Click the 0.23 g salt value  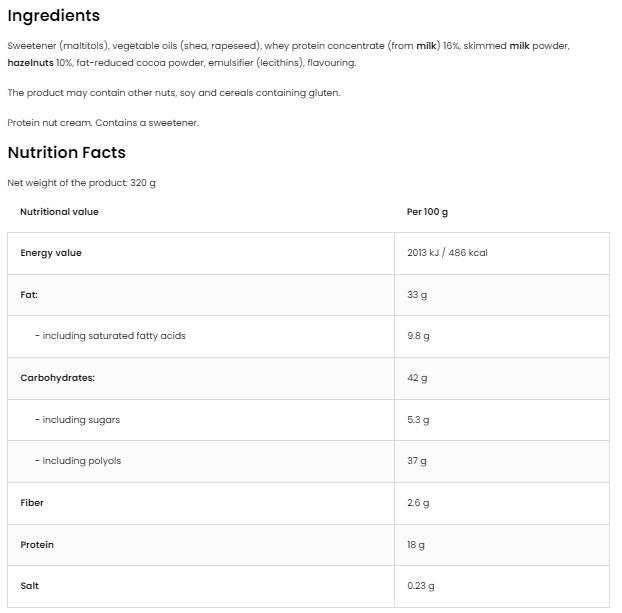(x=422, y=586)
